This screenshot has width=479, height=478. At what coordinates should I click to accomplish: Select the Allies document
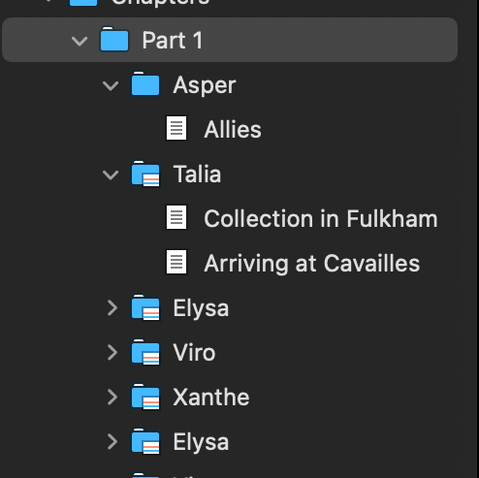click(233, 129)
